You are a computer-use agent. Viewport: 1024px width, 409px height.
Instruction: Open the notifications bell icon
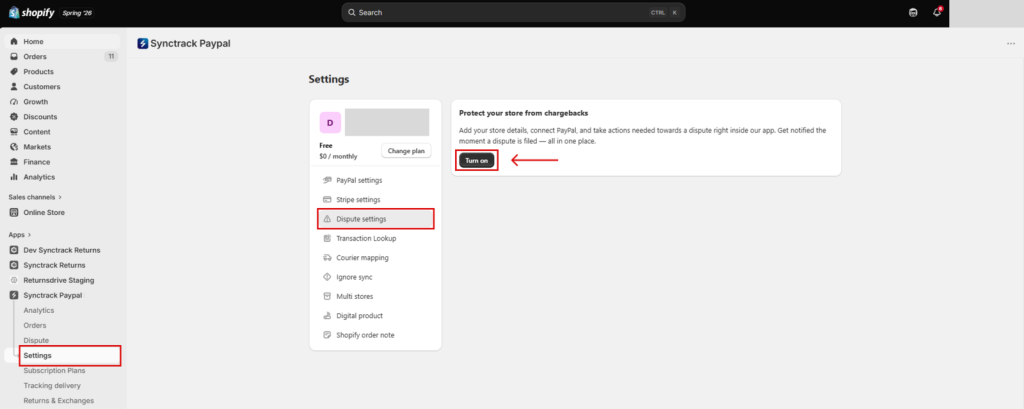click(936, 12)
